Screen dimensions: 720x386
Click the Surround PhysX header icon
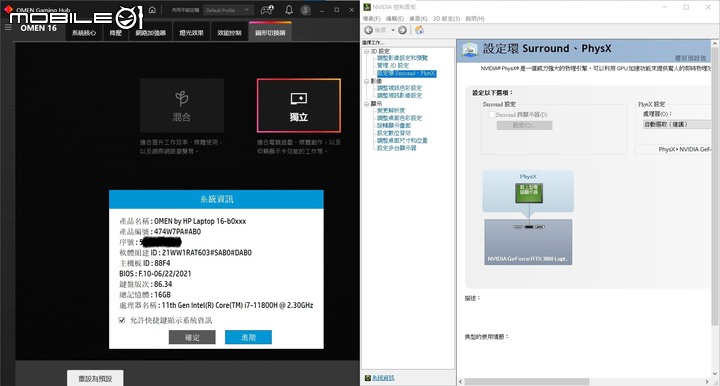pos(470,49)
